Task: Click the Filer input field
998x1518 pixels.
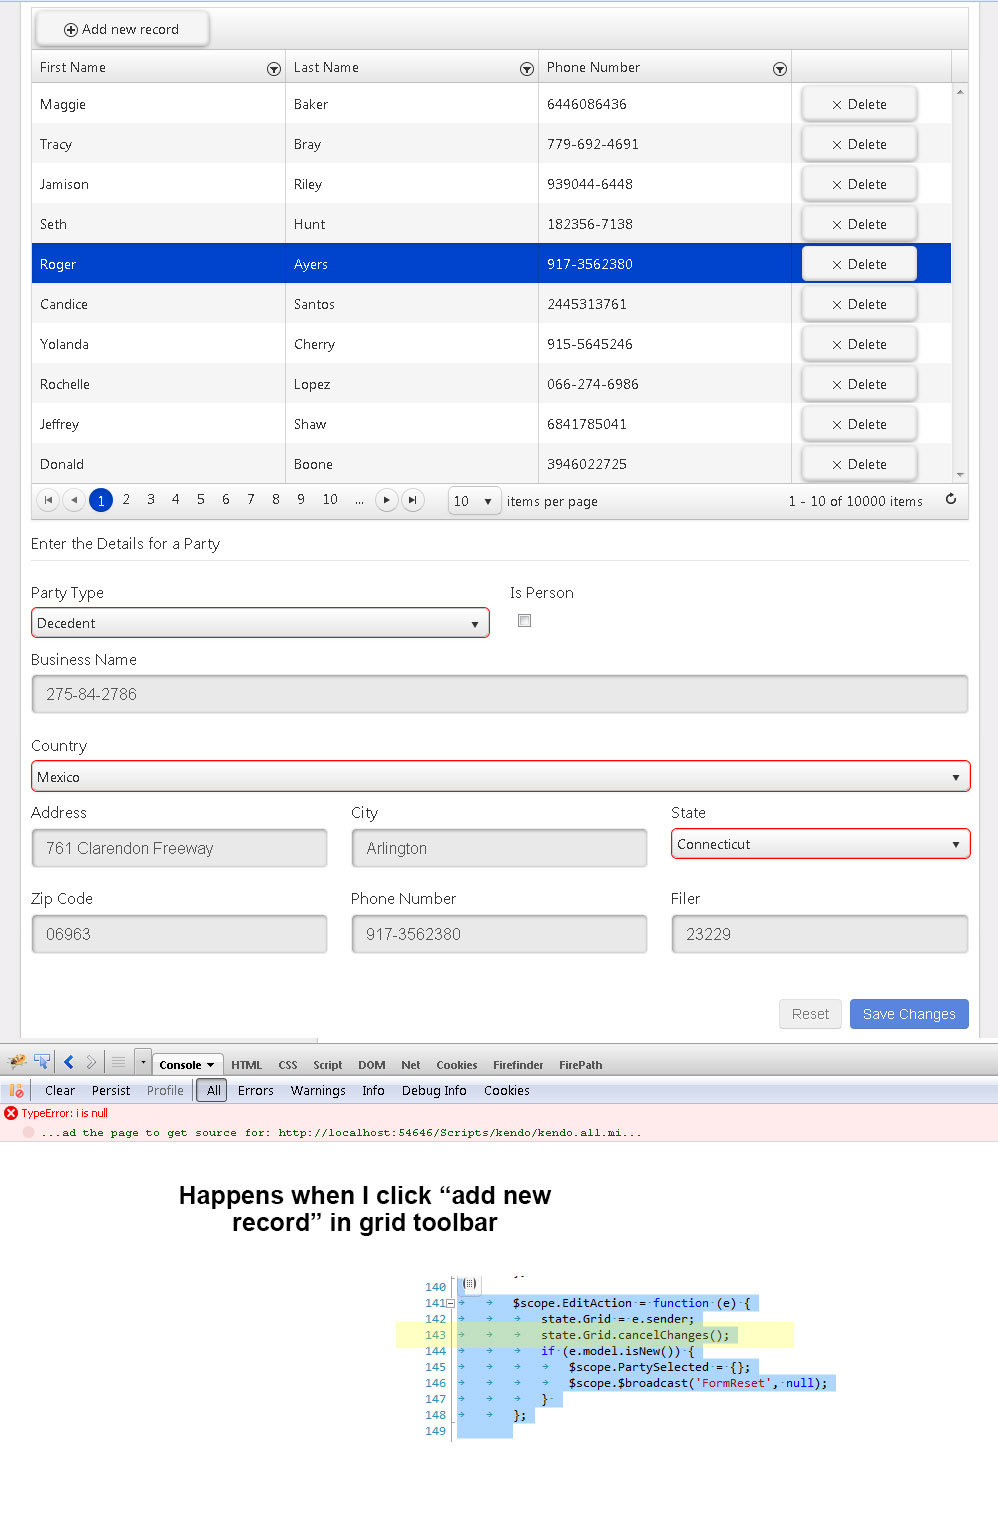Action: coord(820,934)
